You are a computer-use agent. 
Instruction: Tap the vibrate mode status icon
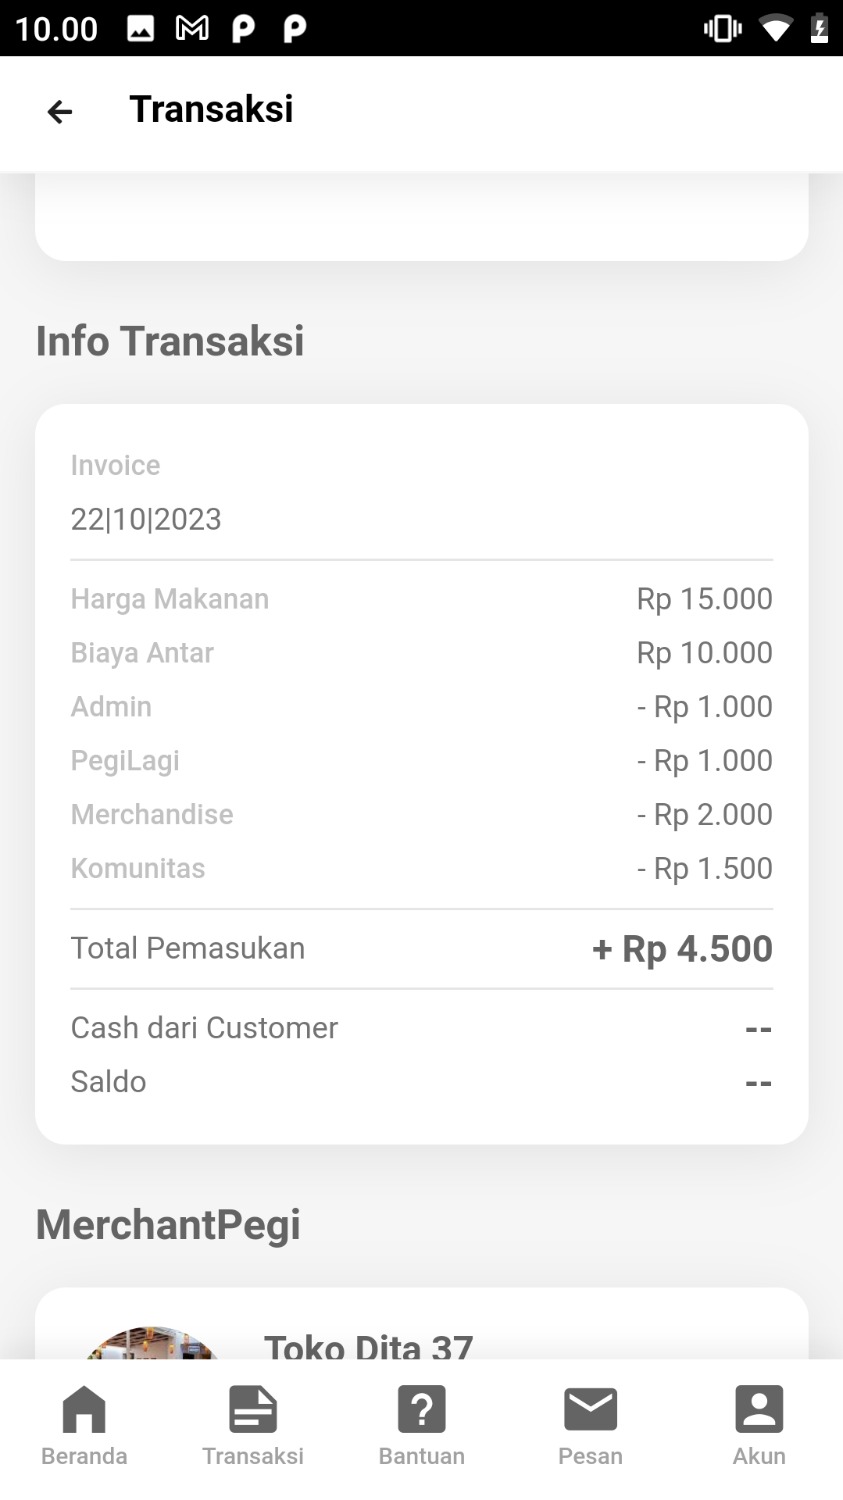[722, 29]
